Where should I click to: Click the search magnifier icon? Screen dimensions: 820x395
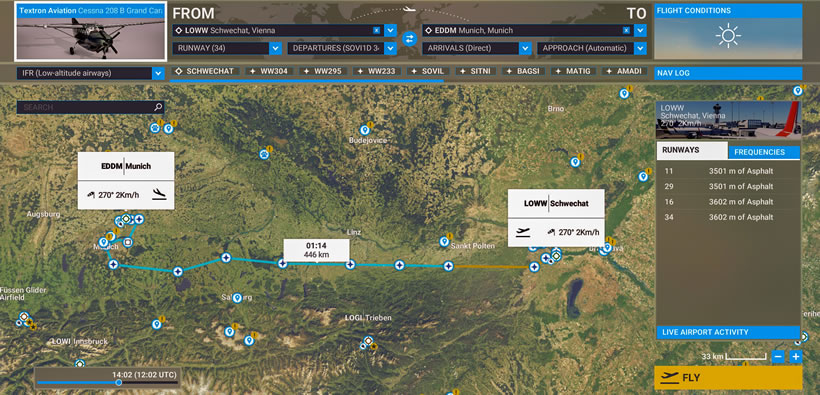(x=158, y=107)
